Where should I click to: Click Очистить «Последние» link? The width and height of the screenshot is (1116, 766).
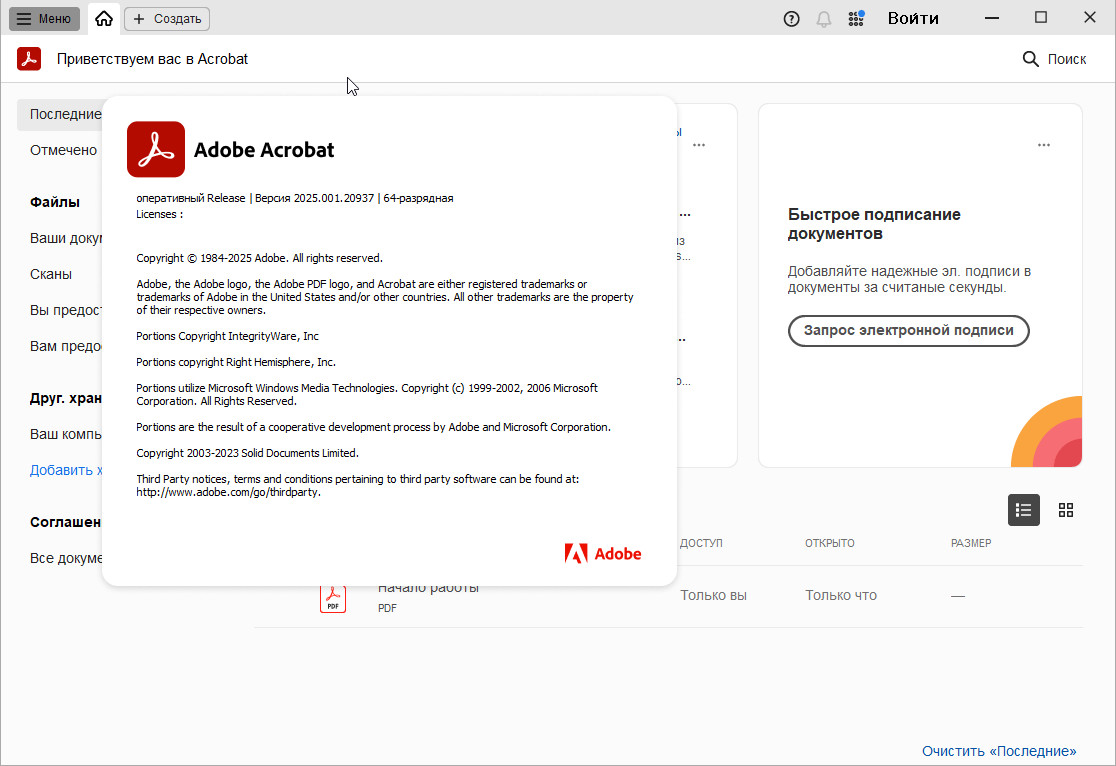pyautogui.click(x=999, y=751)
